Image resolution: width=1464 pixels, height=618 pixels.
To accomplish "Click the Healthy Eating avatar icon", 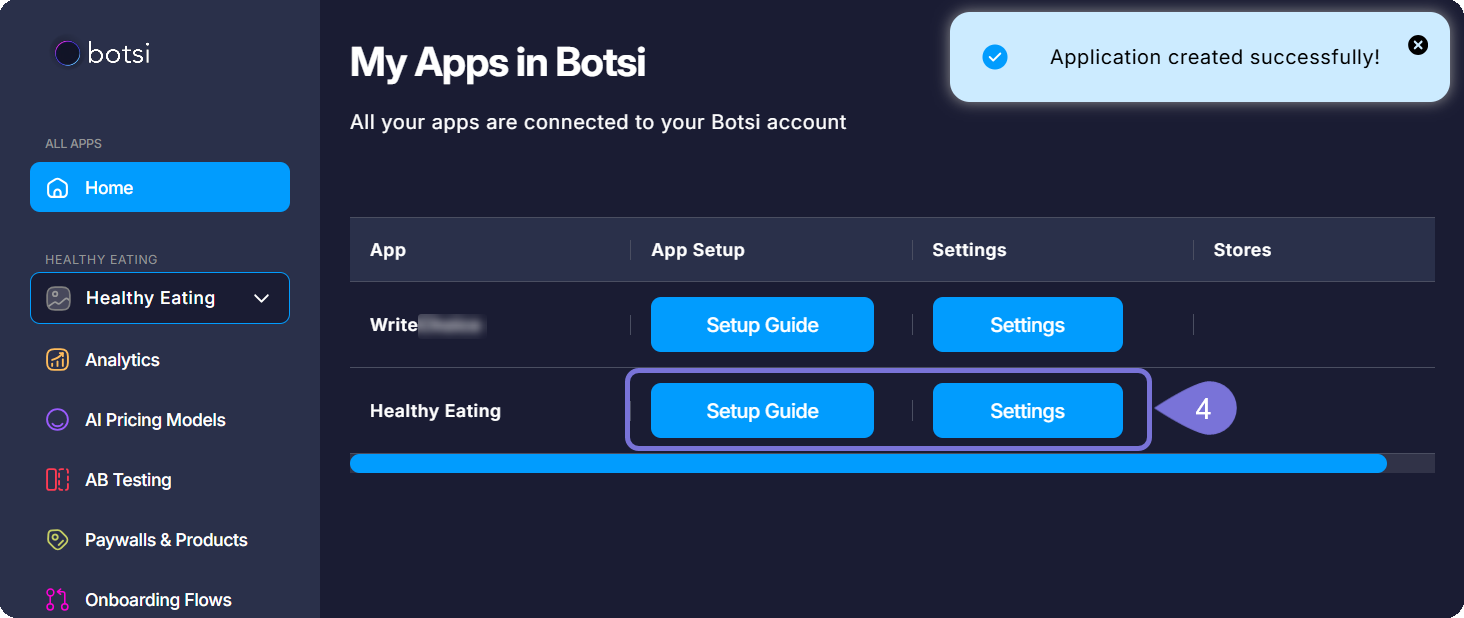I will click(58, 298).
